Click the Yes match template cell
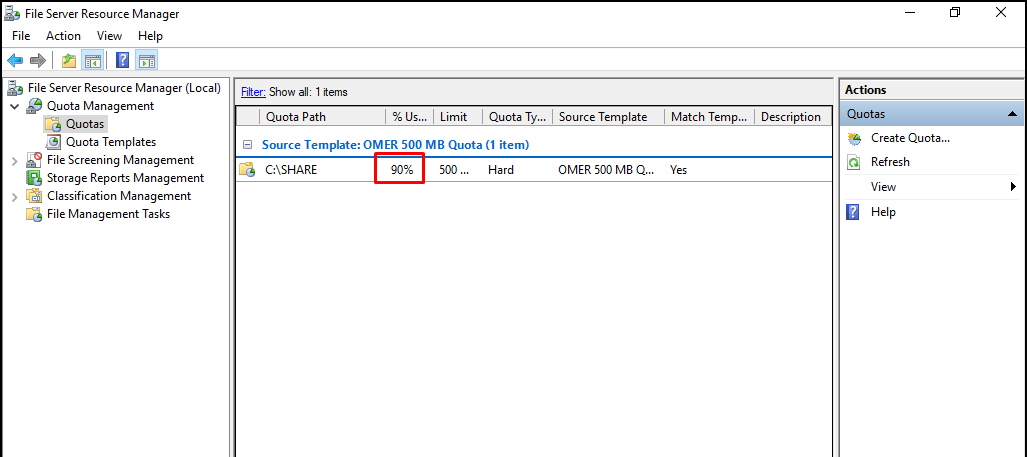The width and height of the screenshot is (1027, 457). pos(679,170)
